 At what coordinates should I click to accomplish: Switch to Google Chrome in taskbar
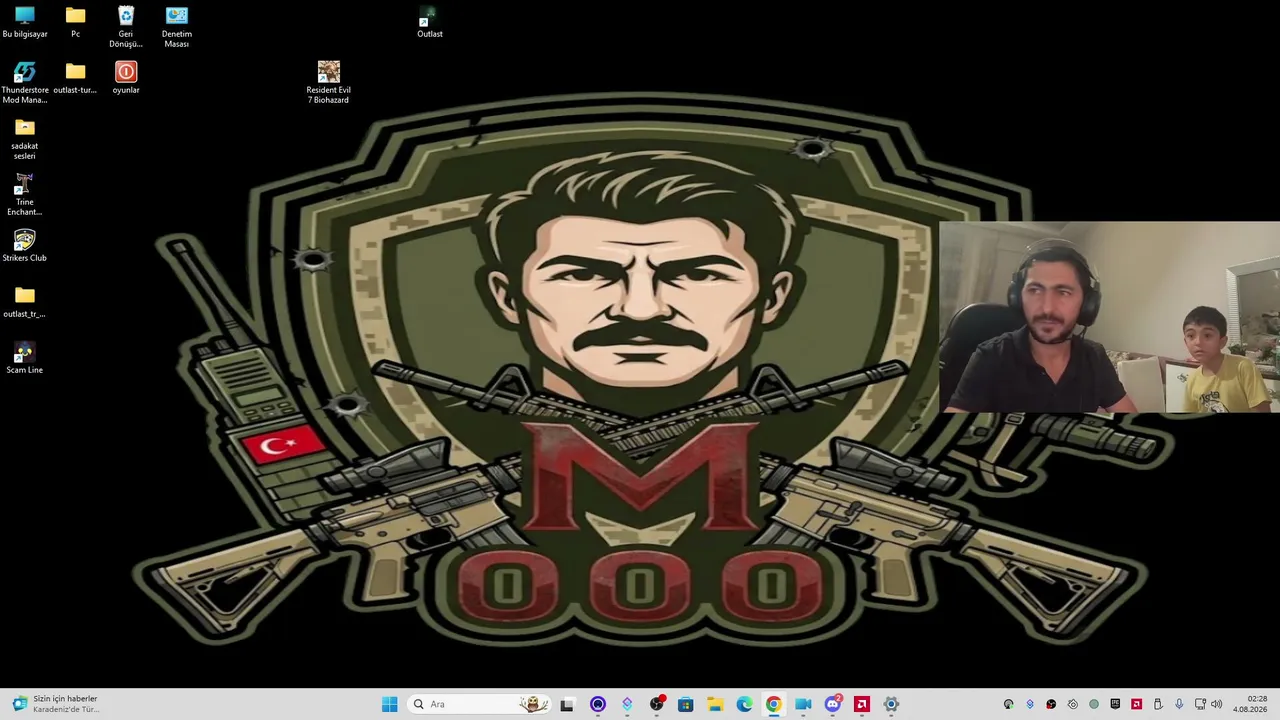[773, 704]
